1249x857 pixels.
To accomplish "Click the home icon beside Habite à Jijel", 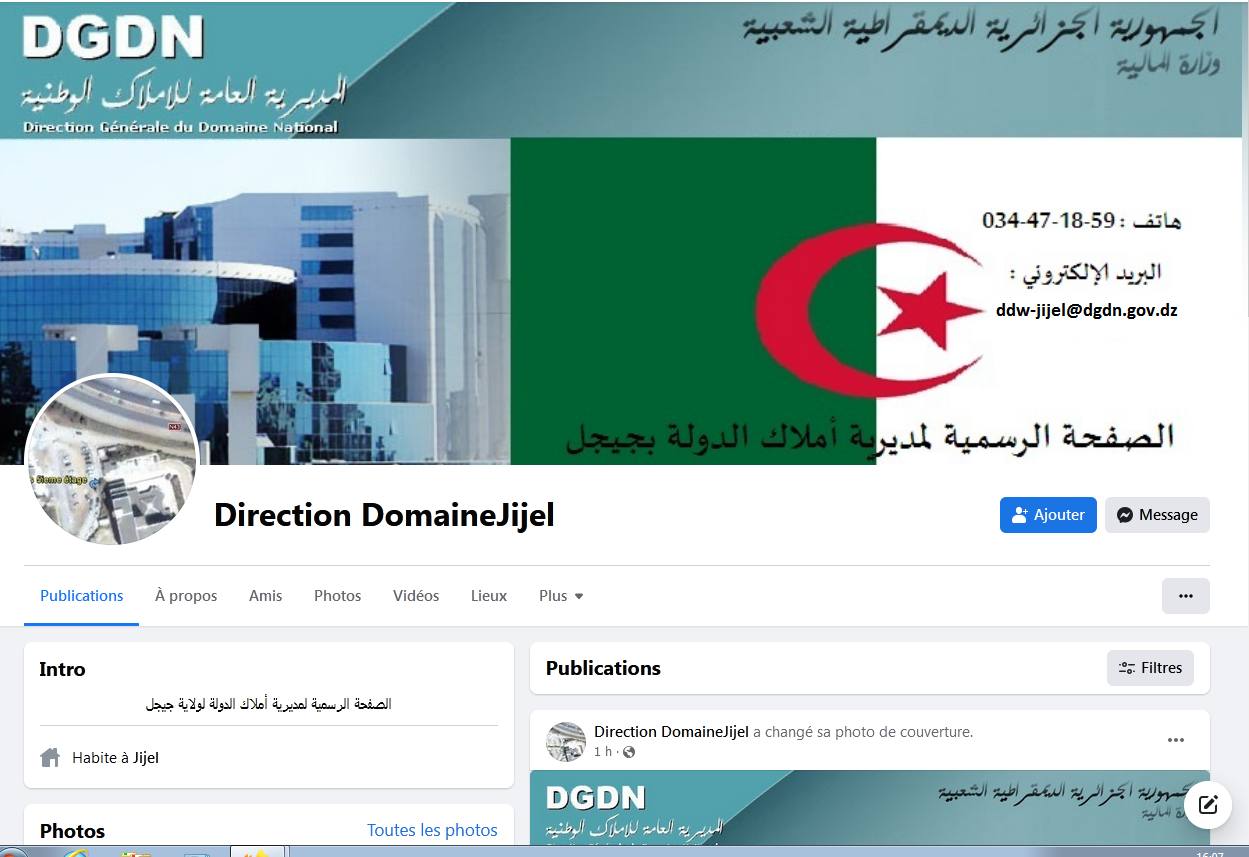I will click(50, 758).
